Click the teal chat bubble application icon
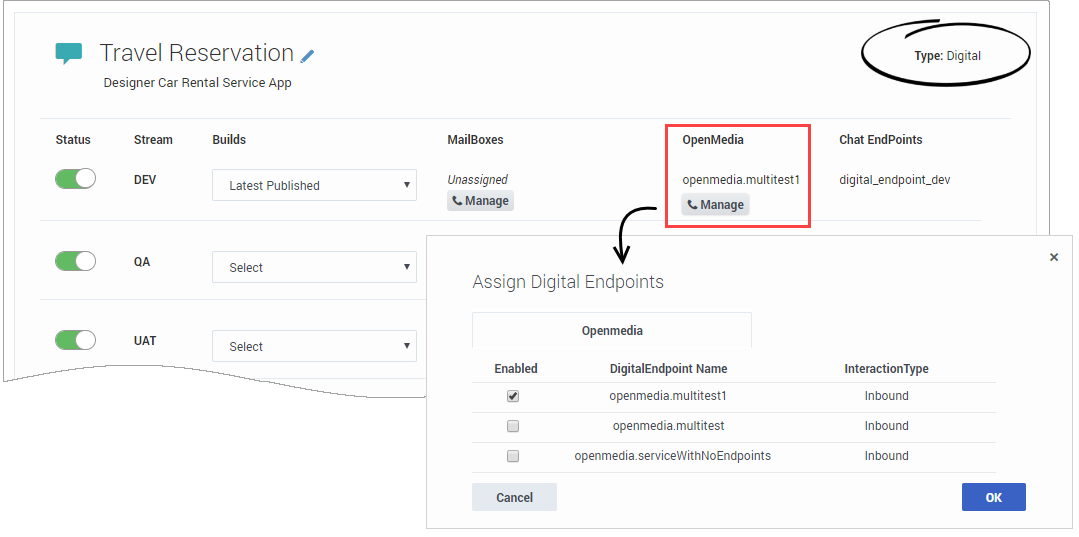Image resolution: width=1079 pixels, height=537 pixels. click(x=68, y=53)
